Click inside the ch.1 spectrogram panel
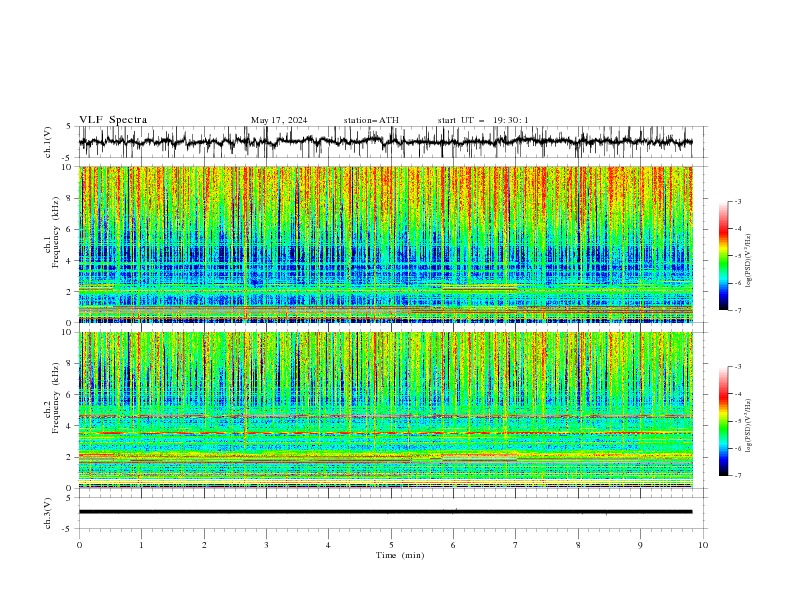 (385, 244)
